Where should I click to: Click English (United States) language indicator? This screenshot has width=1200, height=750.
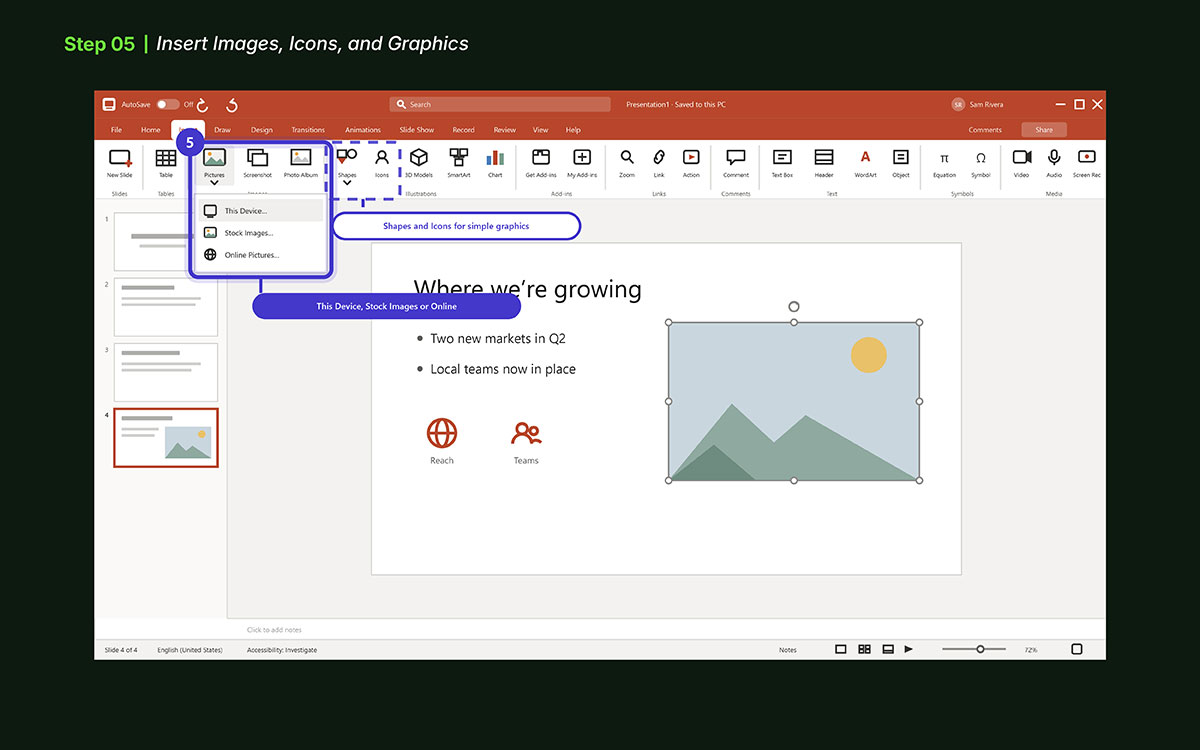pos(189,650)
